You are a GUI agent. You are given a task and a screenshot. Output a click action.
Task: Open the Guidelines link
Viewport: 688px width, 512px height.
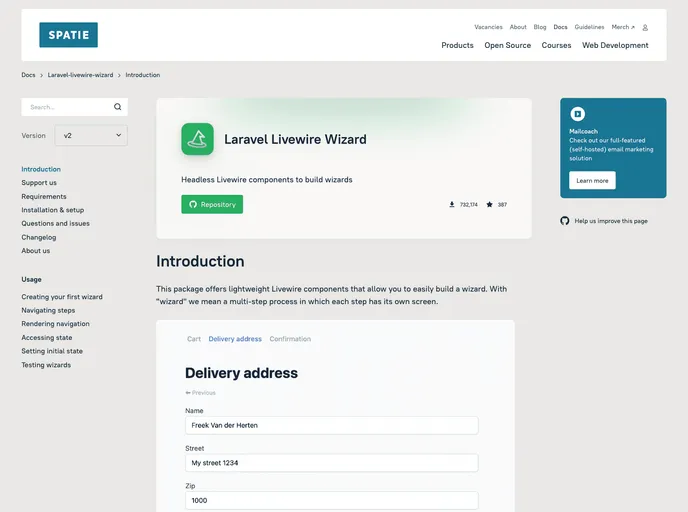[x=589, y=27]
